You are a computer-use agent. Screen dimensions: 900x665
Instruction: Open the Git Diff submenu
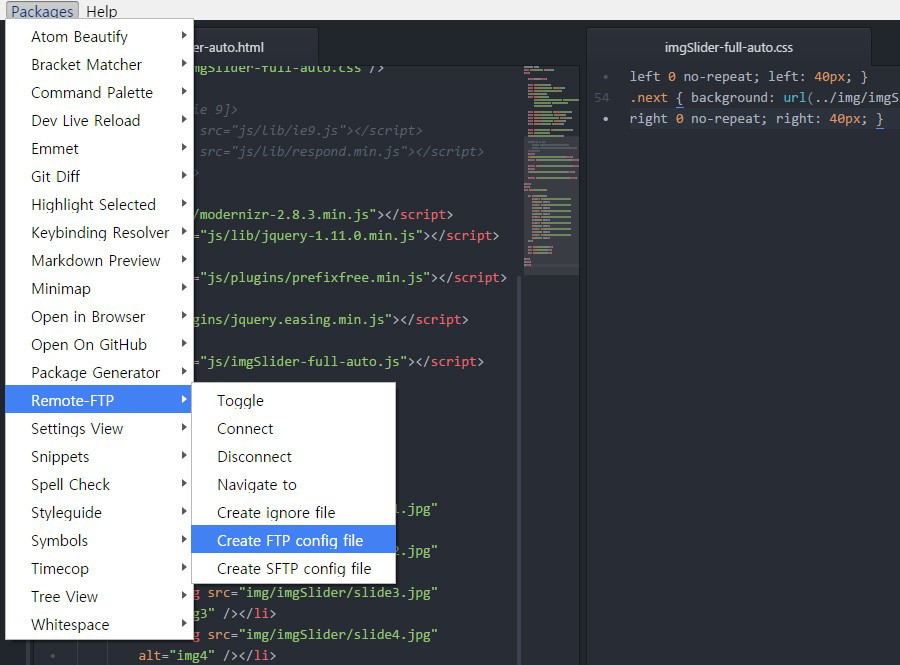[x=99, y=177]
